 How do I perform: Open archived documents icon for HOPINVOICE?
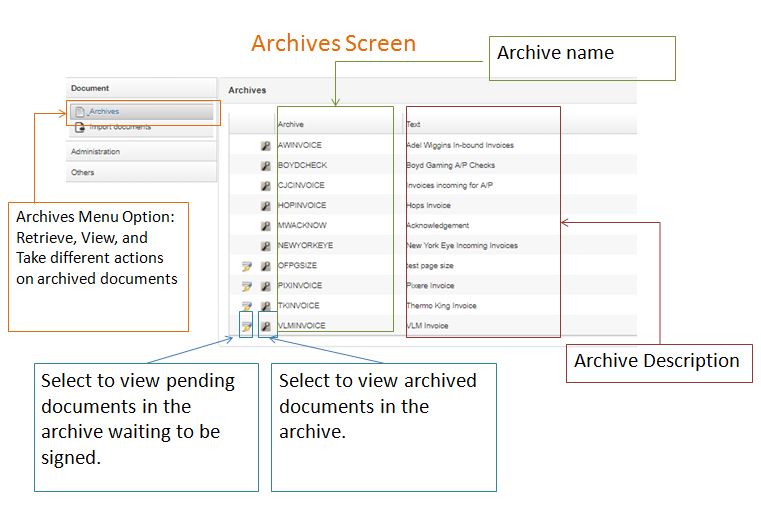[266, 205]
